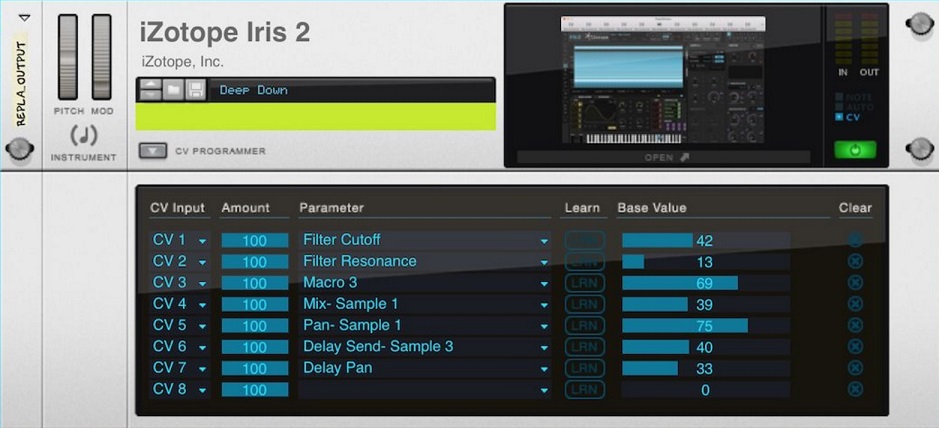Click the CV 1 Amount field showing 100
The width and height of the screenshot is (939, 428).
pos(255,240)
